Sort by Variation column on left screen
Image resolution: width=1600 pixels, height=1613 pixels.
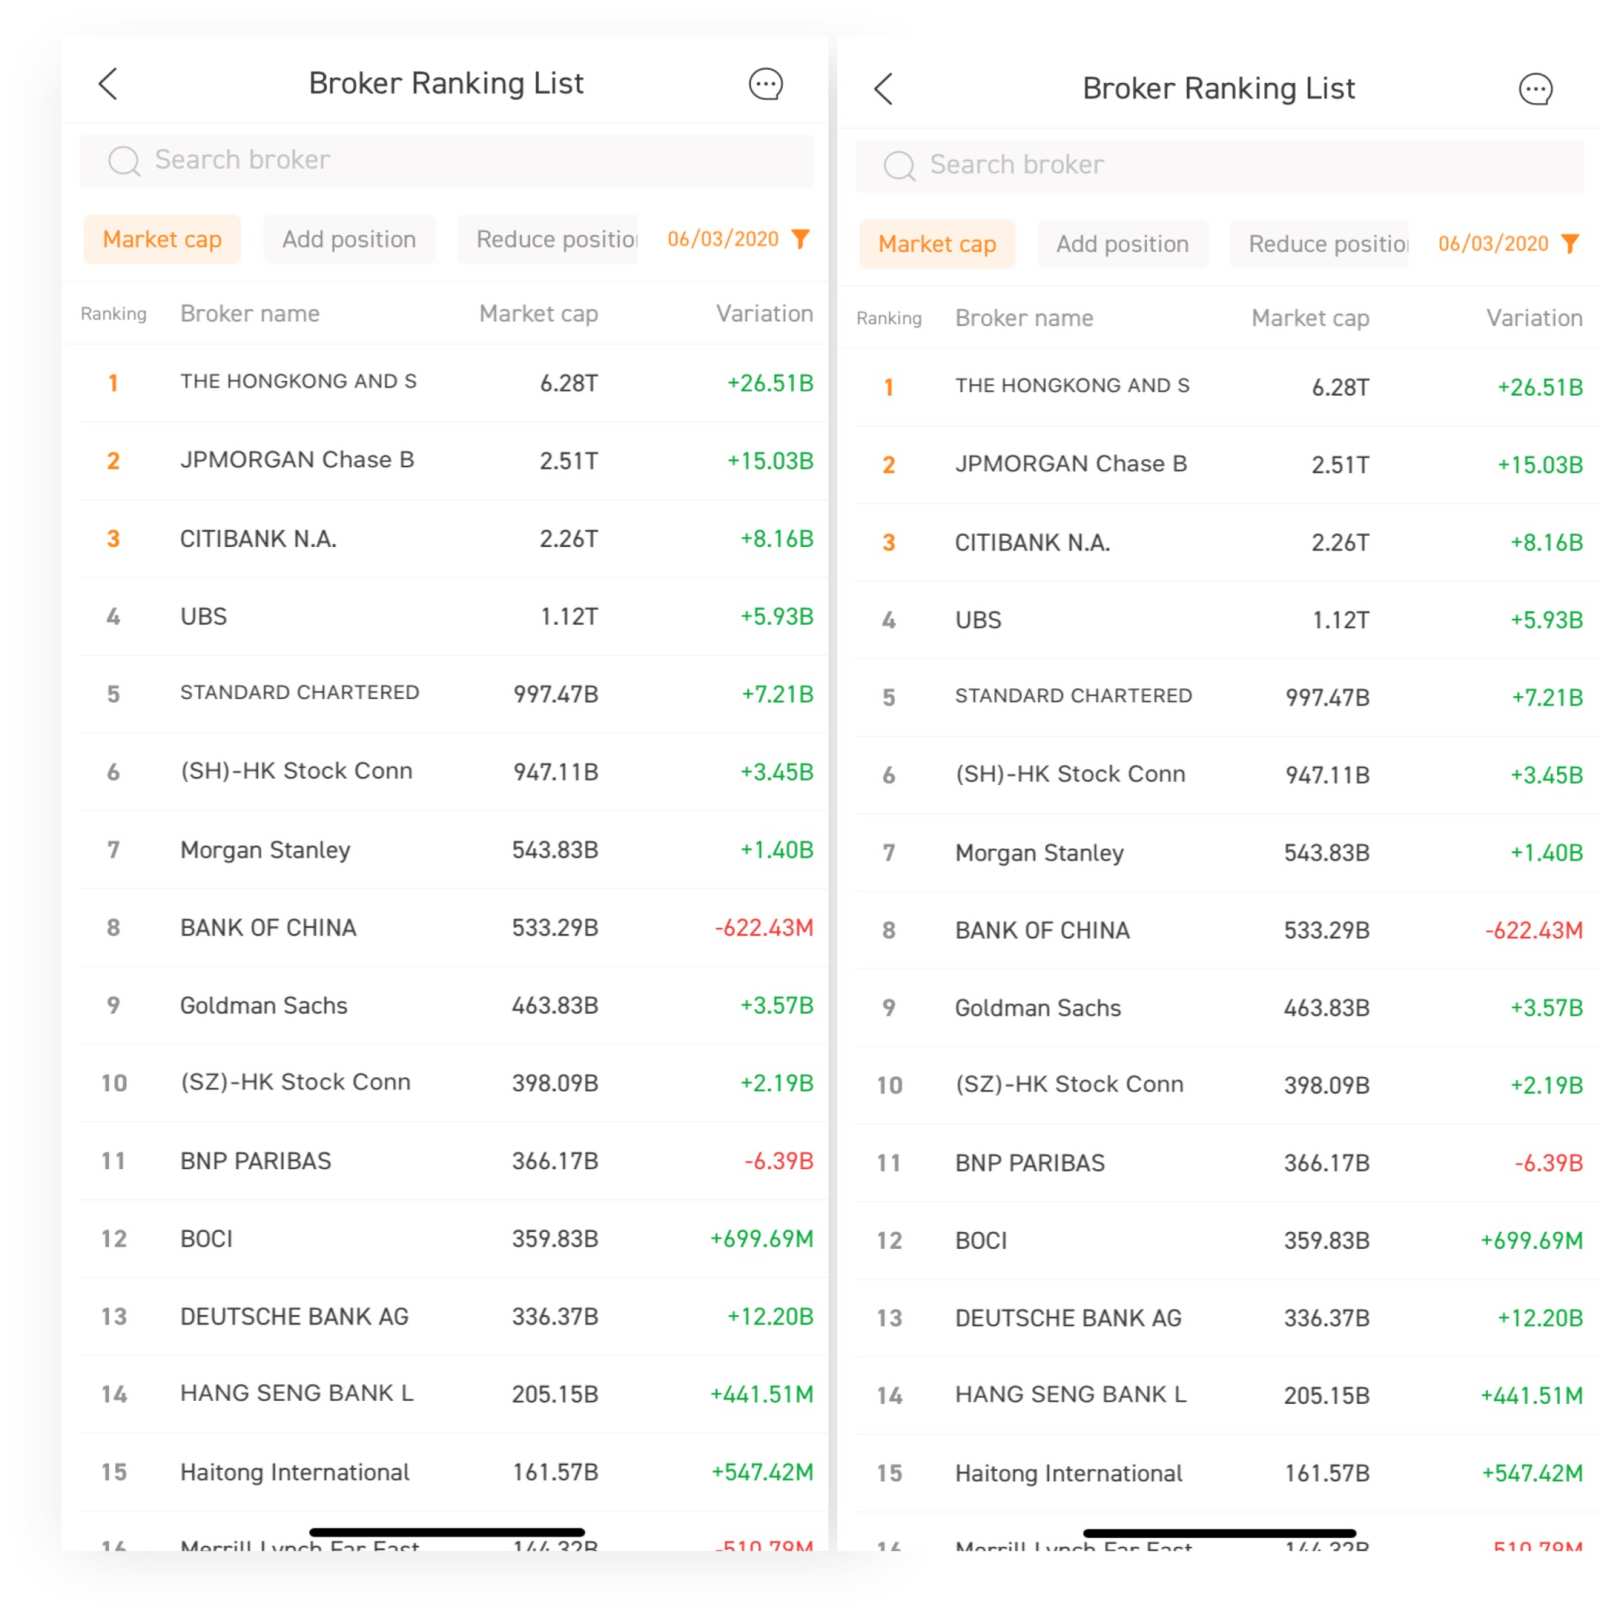[x=764, y=314]
